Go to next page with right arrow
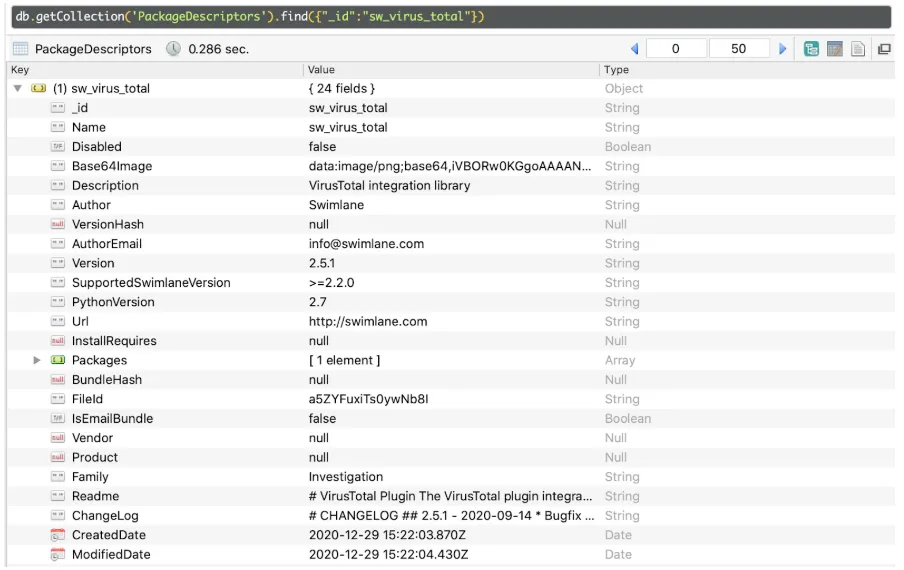The height and width of the screenshot is (570, 904). tap(782, 49)
